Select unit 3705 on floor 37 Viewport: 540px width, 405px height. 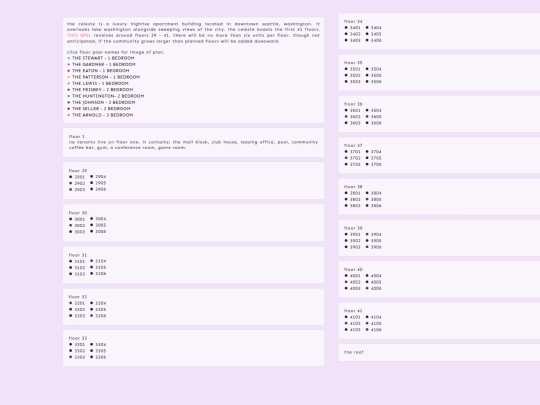coord(376,158)
